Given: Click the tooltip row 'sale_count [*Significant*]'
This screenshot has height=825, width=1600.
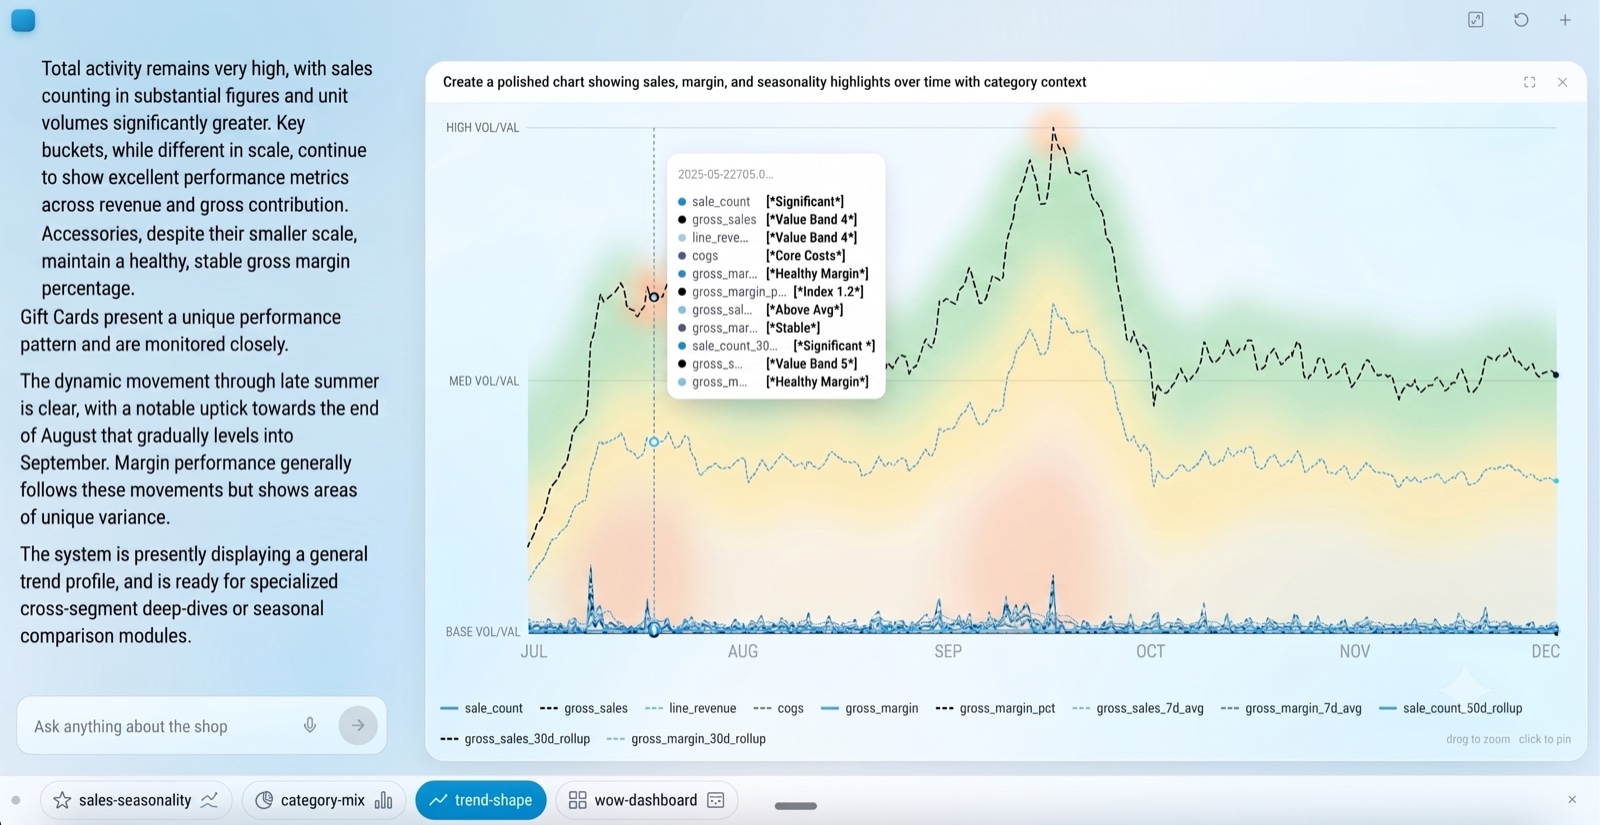Looking at the screenshot, I should 761,202.
